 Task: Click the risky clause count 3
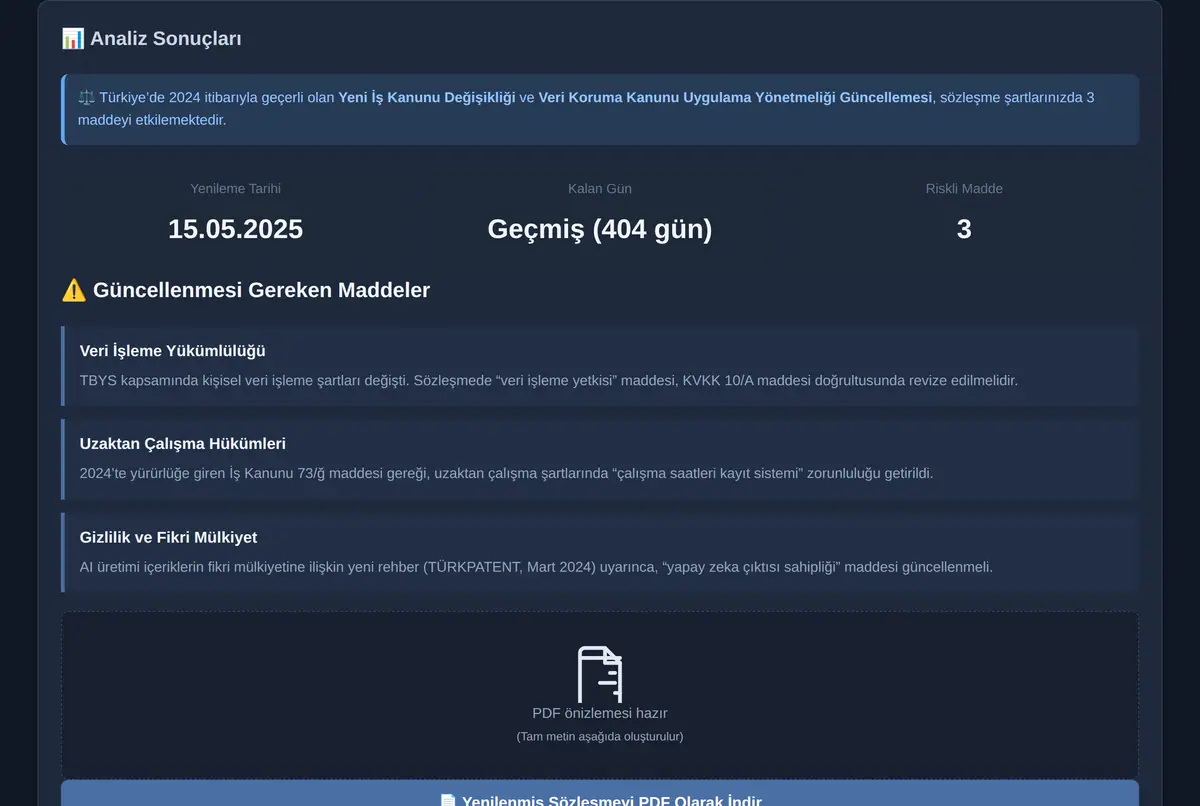964,229
